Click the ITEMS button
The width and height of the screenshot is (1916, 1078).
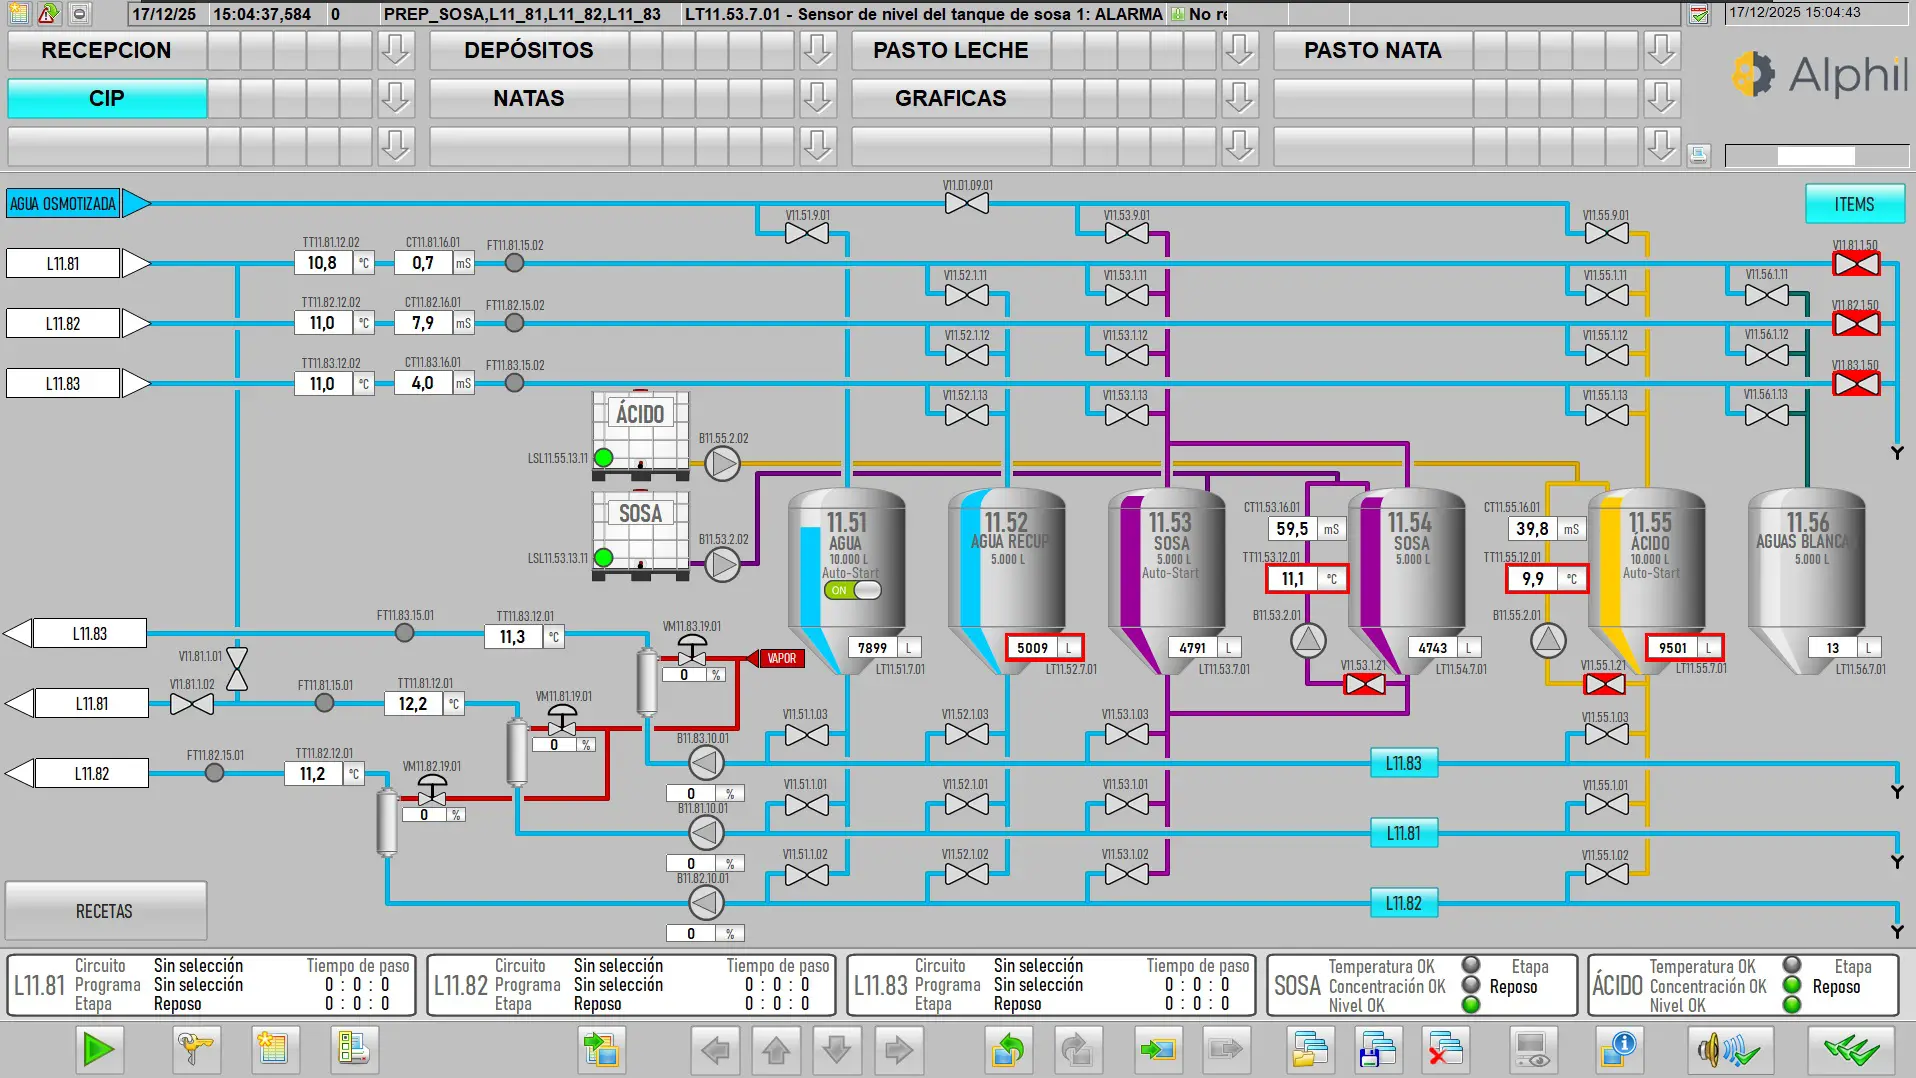pos(1853,204)
